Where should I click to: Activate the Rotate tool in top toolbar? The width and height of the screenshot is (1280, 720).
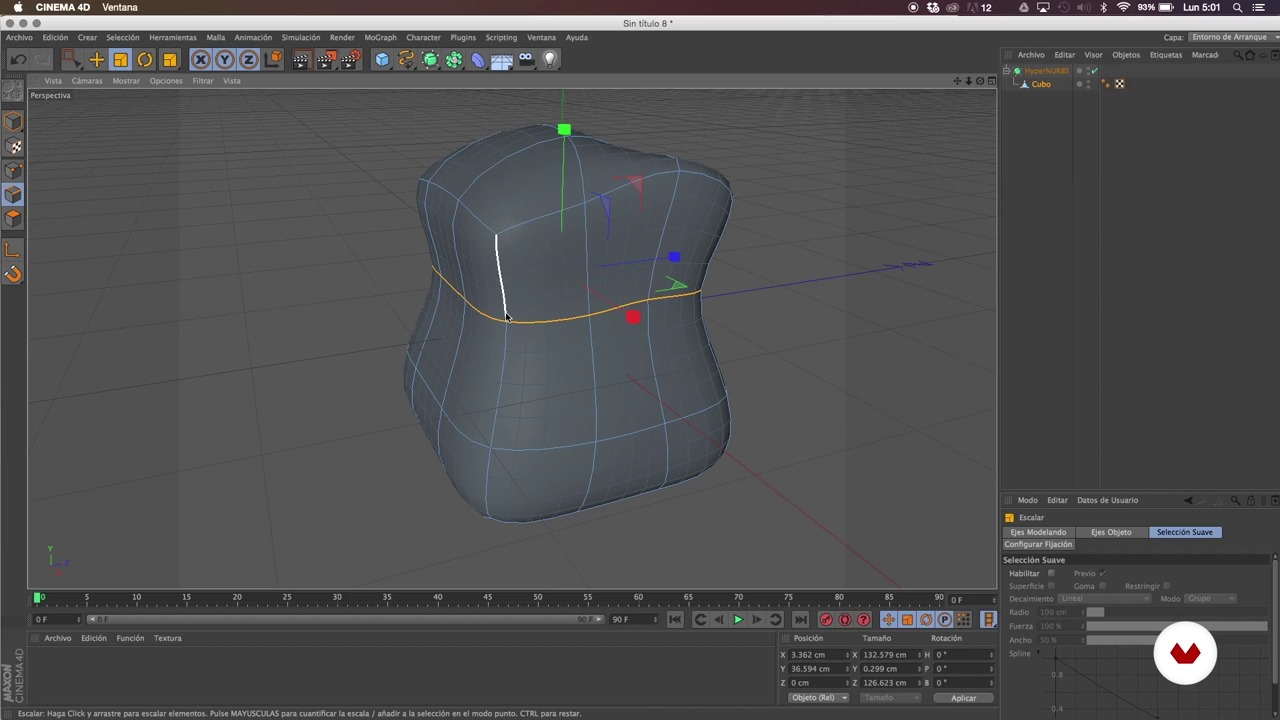(x=145, y=60)
